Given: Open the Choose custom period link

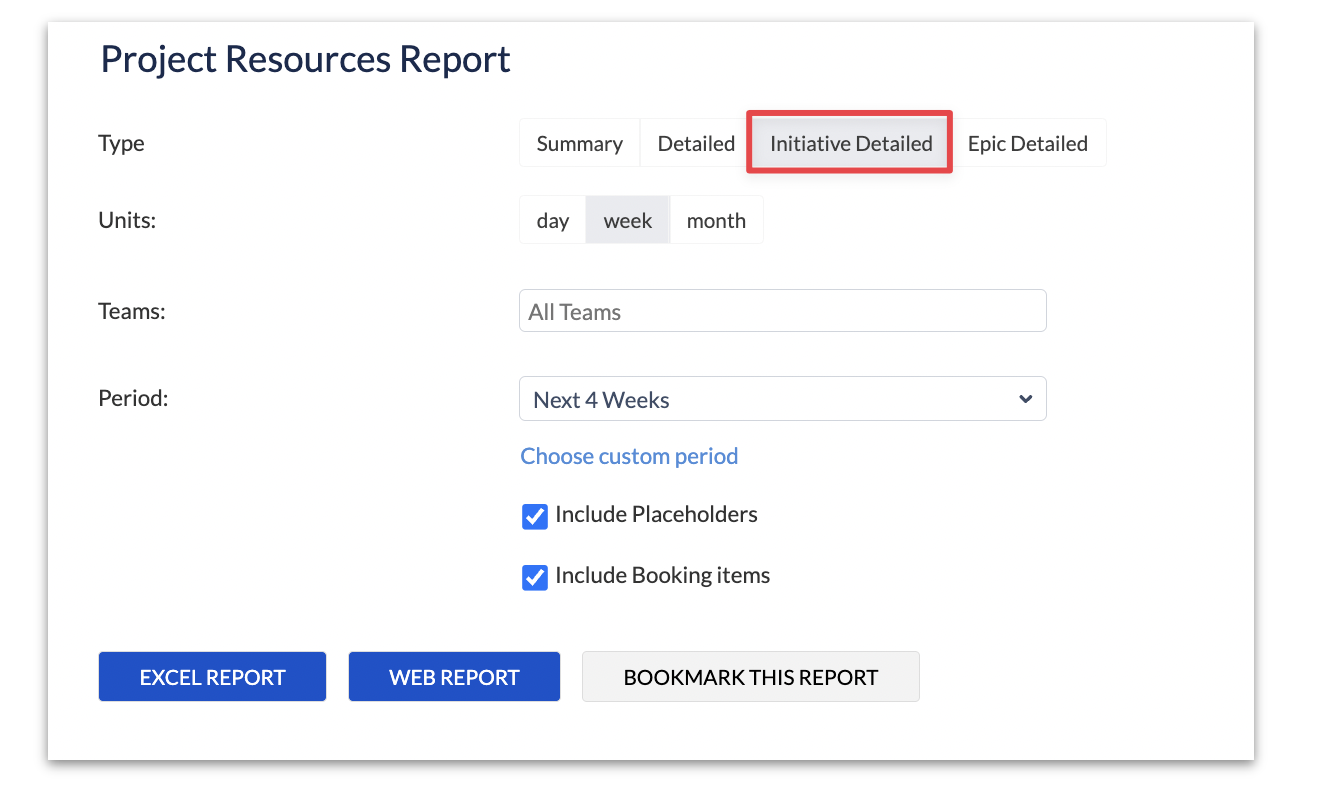Looking at the screenshot, I should point(629,457).
